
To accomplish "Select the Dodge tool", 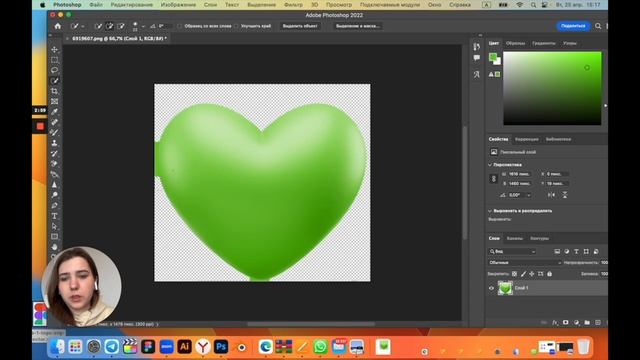I will pyautogui.click(x=54, y=195).
